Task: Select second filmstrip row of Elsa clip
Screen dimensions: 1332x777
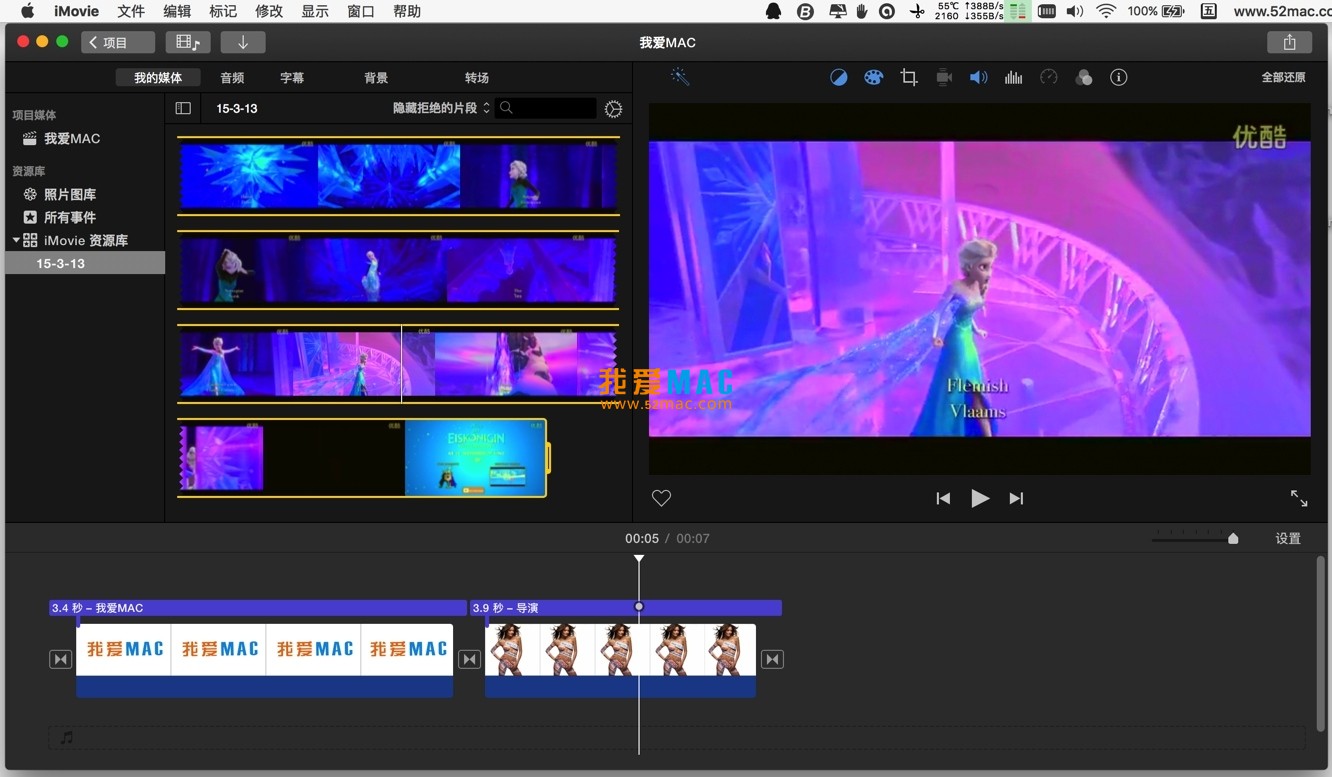Action: 398,270
